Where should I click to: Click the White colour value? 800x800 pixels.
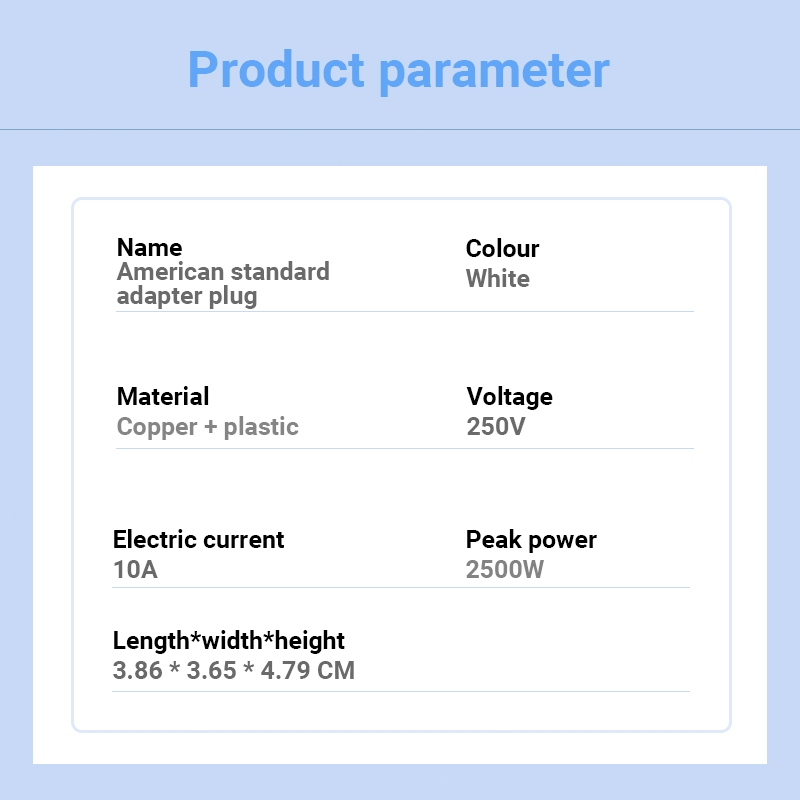tap(497, 279)
